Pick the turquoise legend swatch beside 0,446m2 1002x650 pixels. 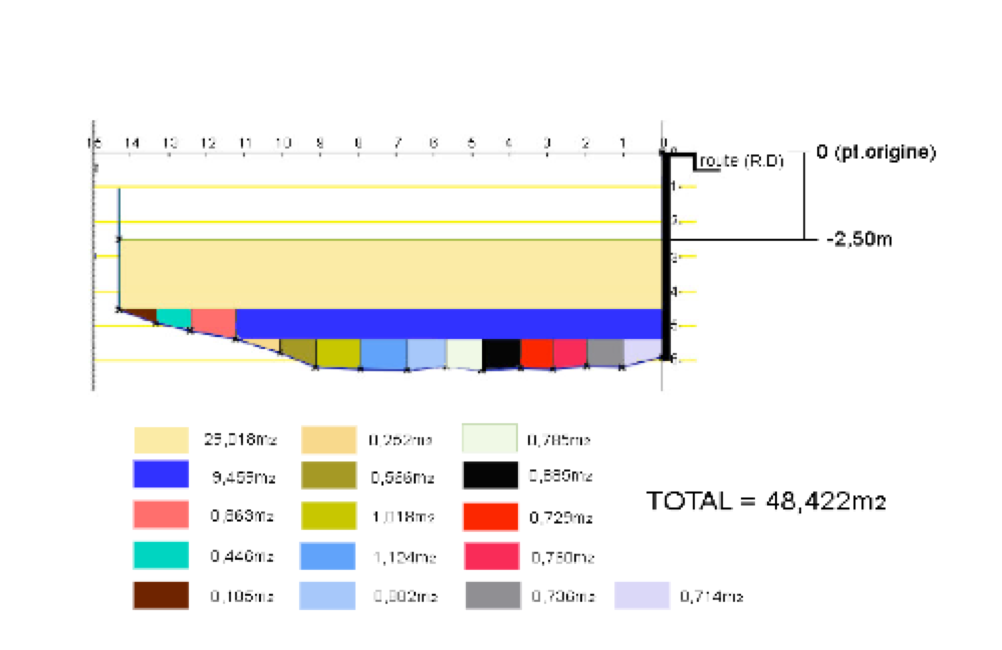coord(160,555)
